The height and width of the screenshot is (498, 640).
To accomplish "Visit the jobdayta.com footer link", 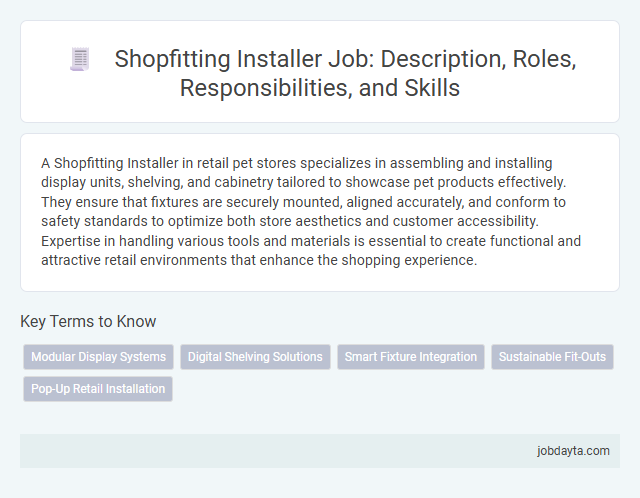I will (x=573, y=451).
